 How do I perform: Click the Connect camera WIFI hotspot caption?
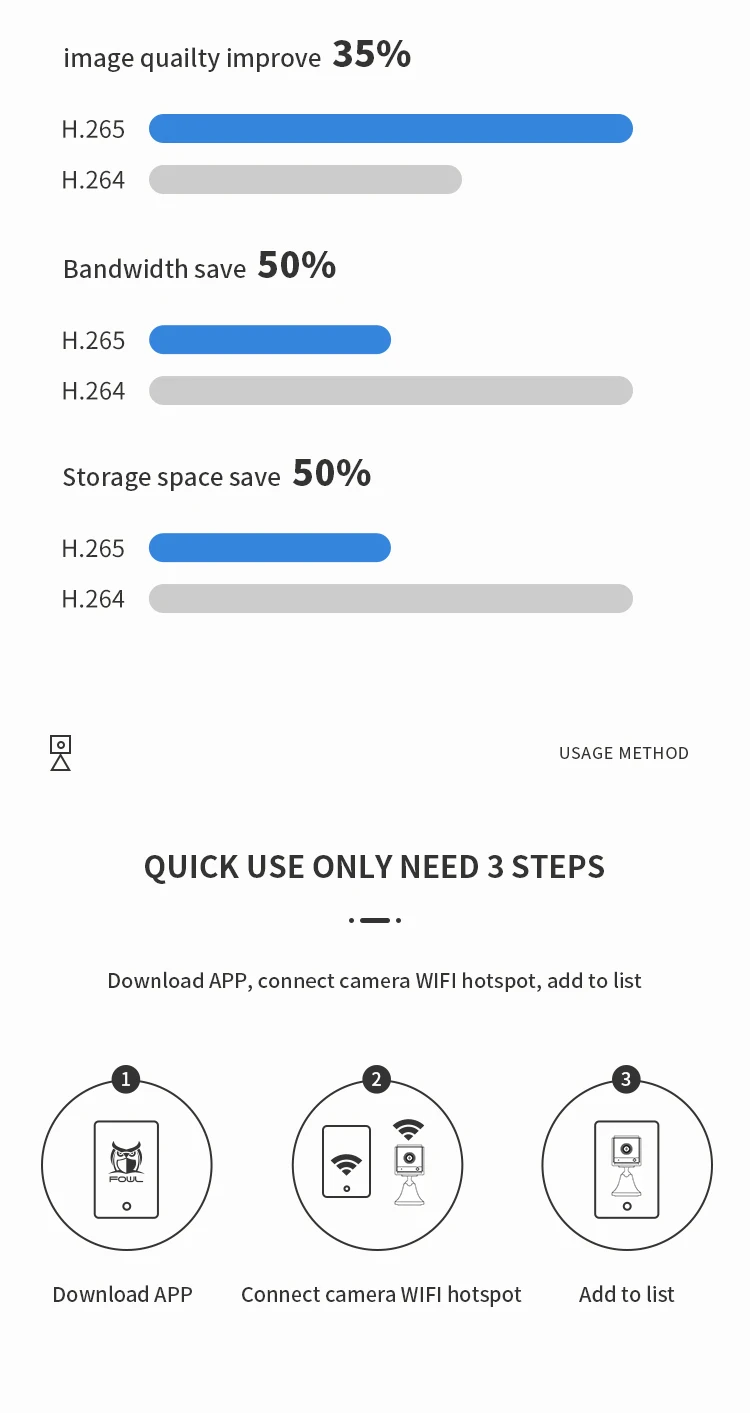[381, 1294]
